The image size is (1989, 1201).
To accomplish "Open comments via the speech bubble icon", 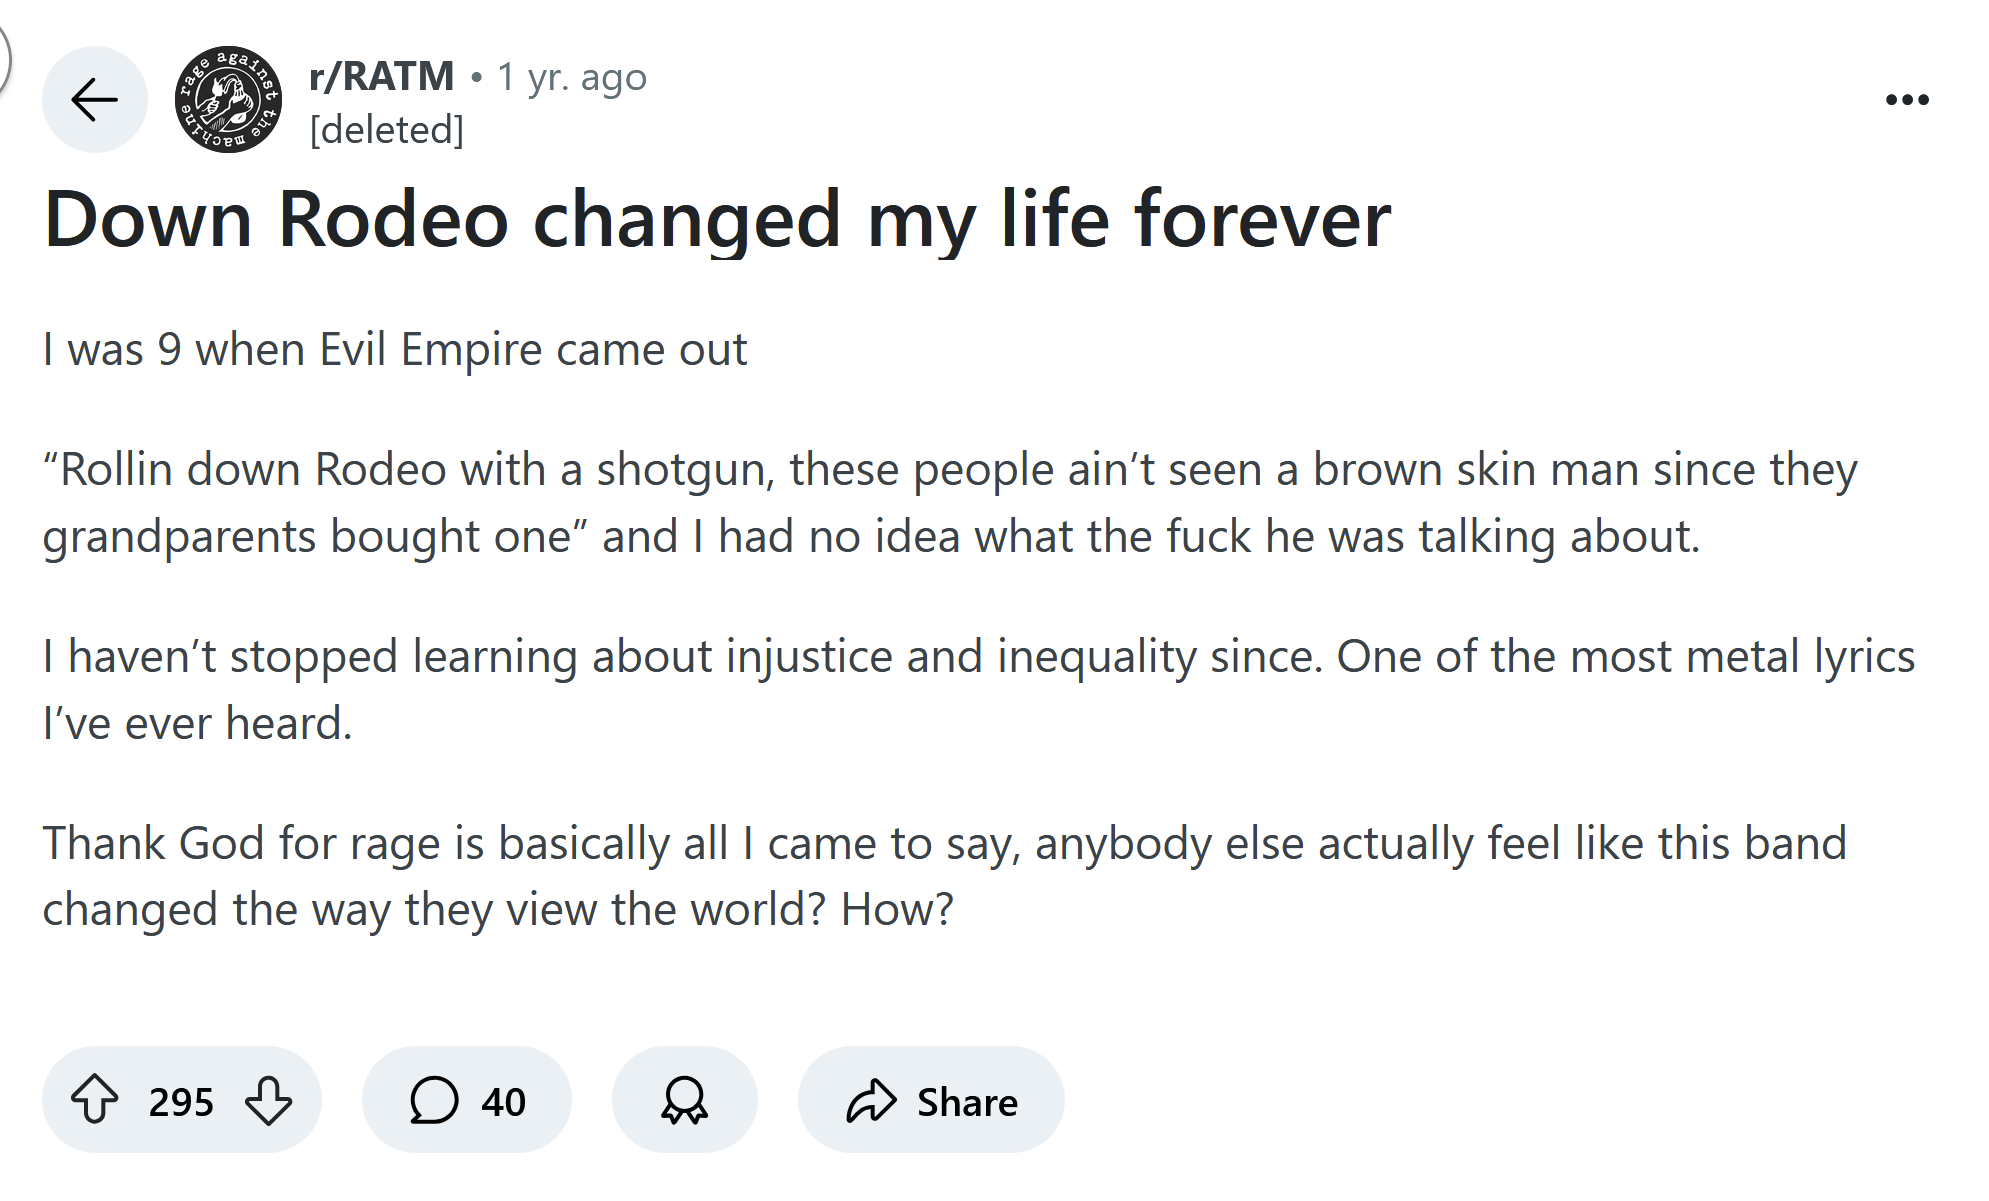I will pyautogui.click(x=434, y=1100).
